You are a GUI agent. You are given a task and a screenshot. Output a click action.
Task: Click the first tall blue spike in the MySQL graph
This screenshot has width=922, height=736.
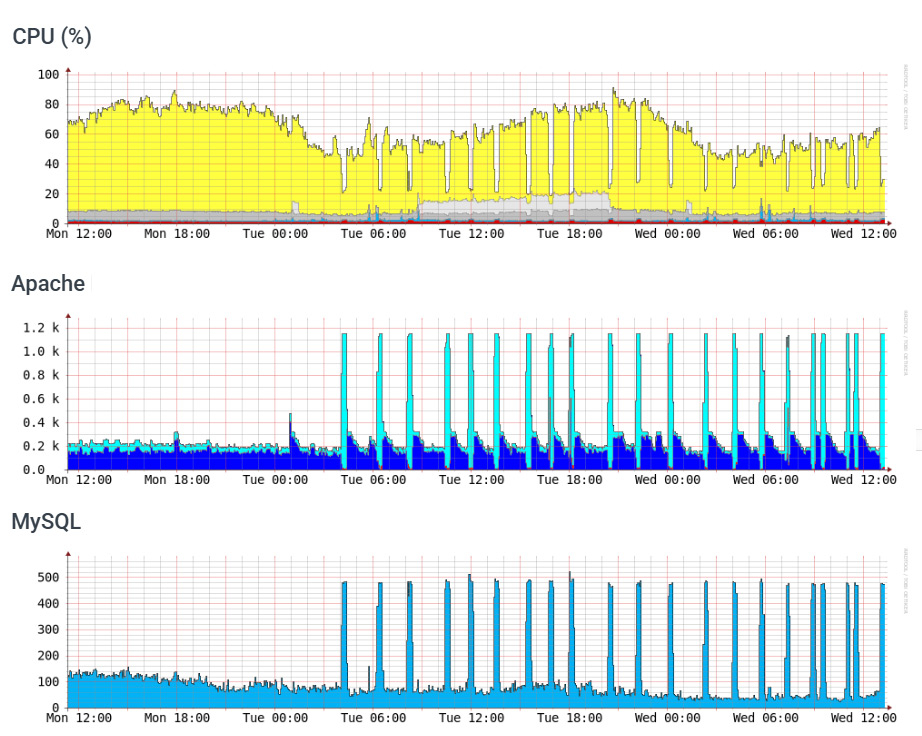[344, 630]
